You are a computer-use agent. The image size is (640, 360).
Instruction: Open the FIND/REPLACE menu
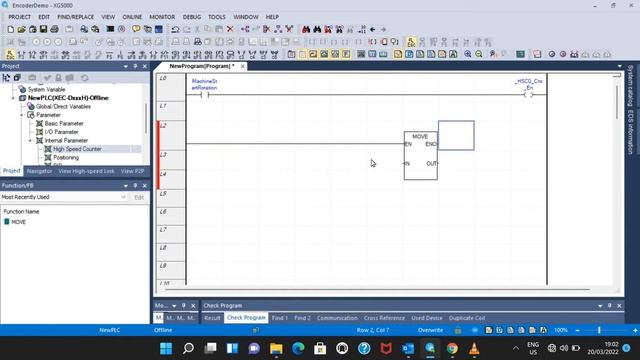click(76, 17)
